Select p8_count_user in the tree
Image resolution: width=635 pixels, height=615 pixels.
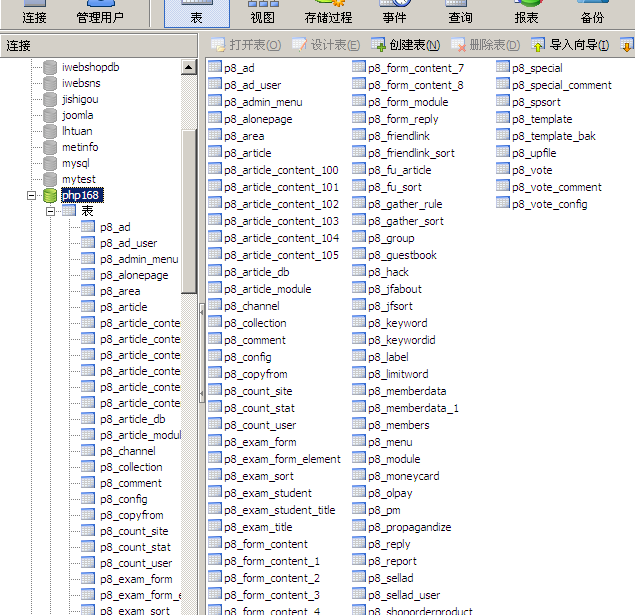pyautogui.click(x=136, y=563)
